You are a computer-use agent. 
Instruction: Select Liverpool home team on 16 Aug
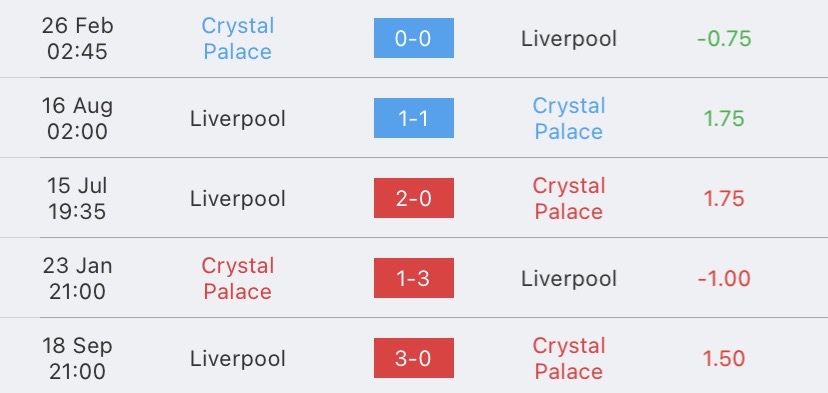tap(238, 118)
